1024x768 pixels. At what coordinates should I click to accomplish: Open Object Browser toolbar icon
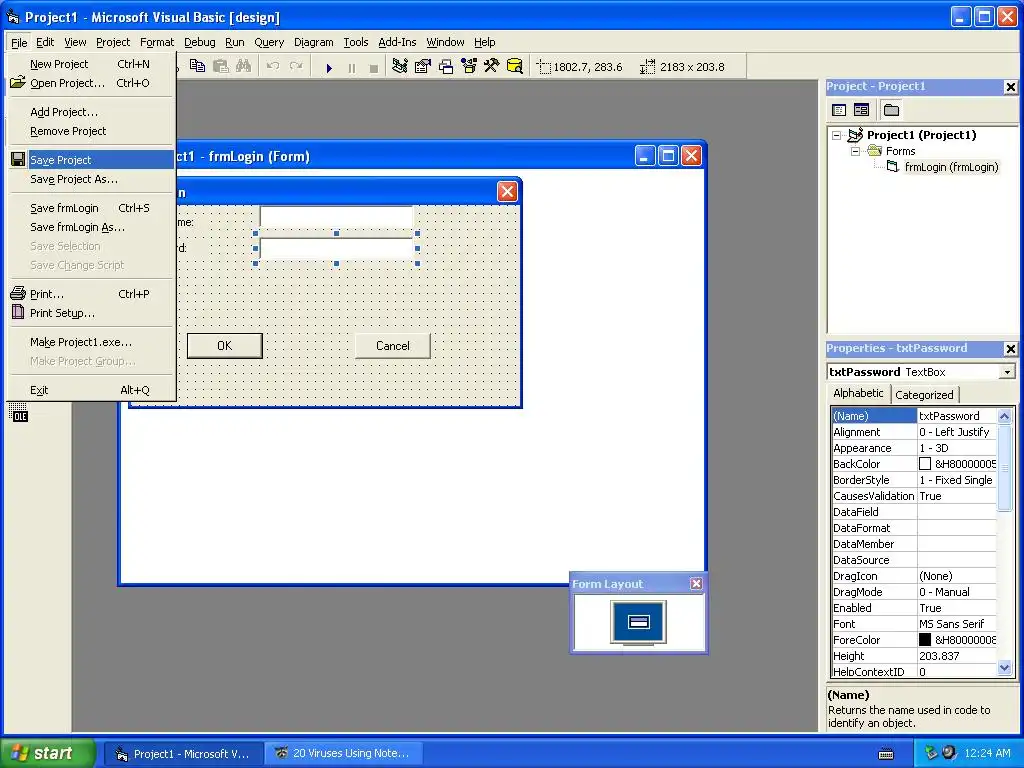pyautogui.click(x=469, y=66)
